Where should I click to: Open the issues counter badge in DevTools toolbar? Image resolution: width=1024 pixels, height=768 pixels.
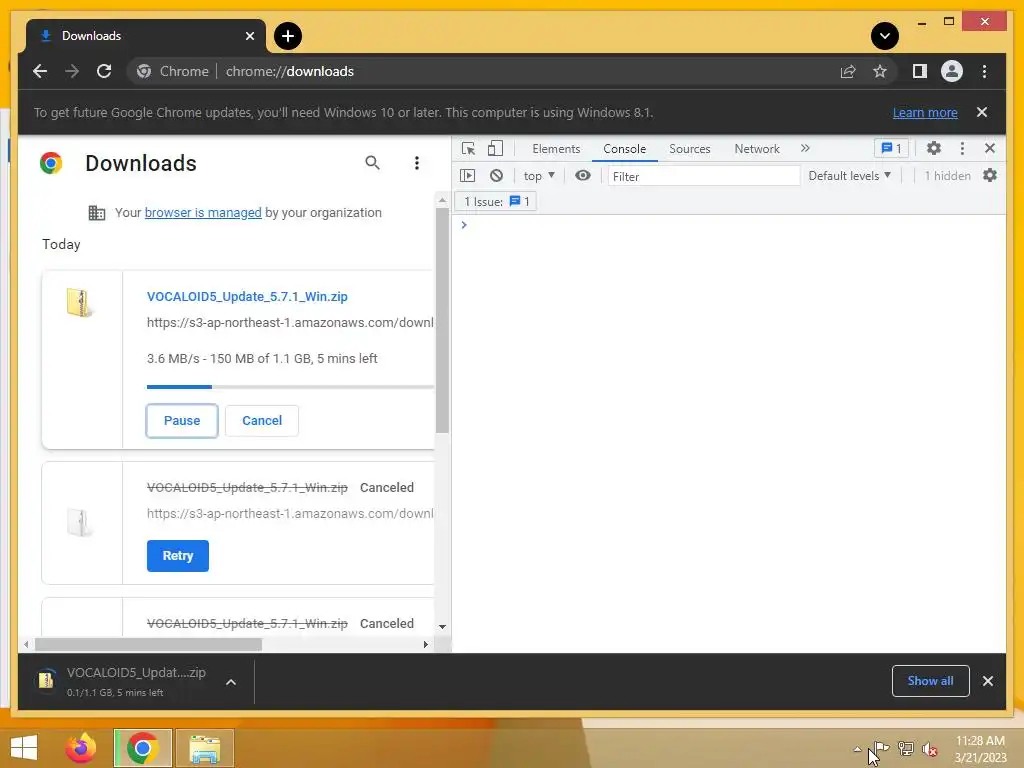[891, 148]
